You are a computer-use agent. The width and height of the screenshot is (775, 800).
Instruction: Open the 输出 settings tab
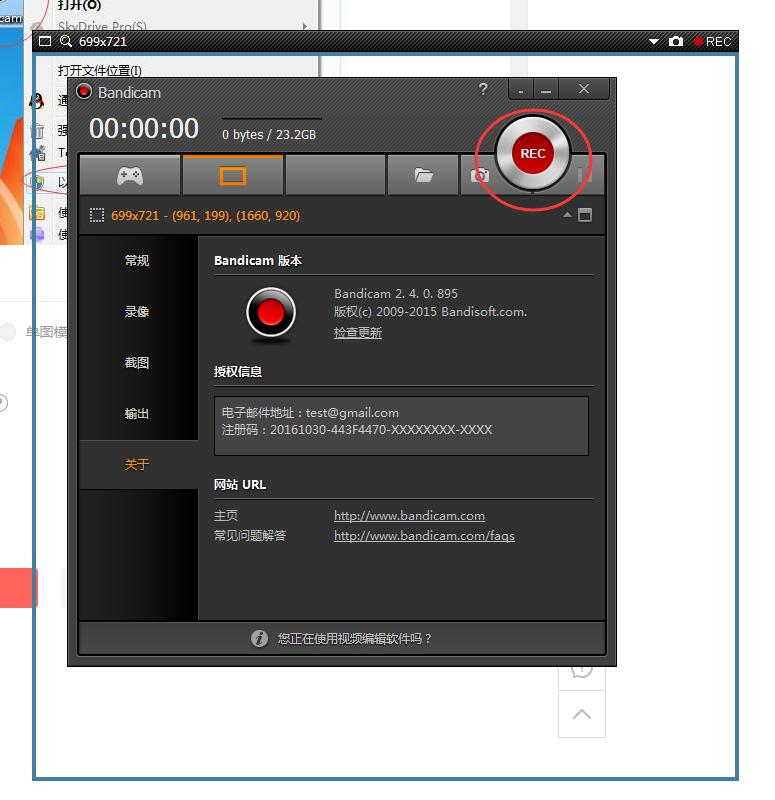pyautogui.click(x=137, y=413)
